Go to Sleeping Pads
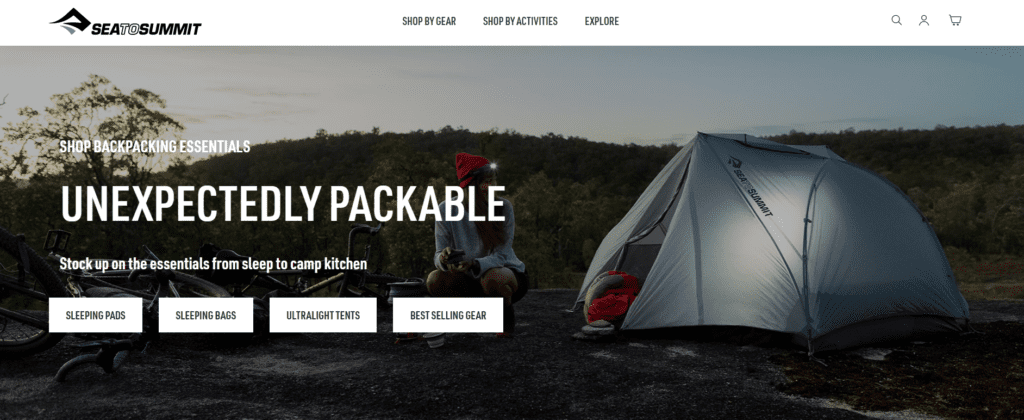Viewport: 1024px width, 420px height. (95, 315)
